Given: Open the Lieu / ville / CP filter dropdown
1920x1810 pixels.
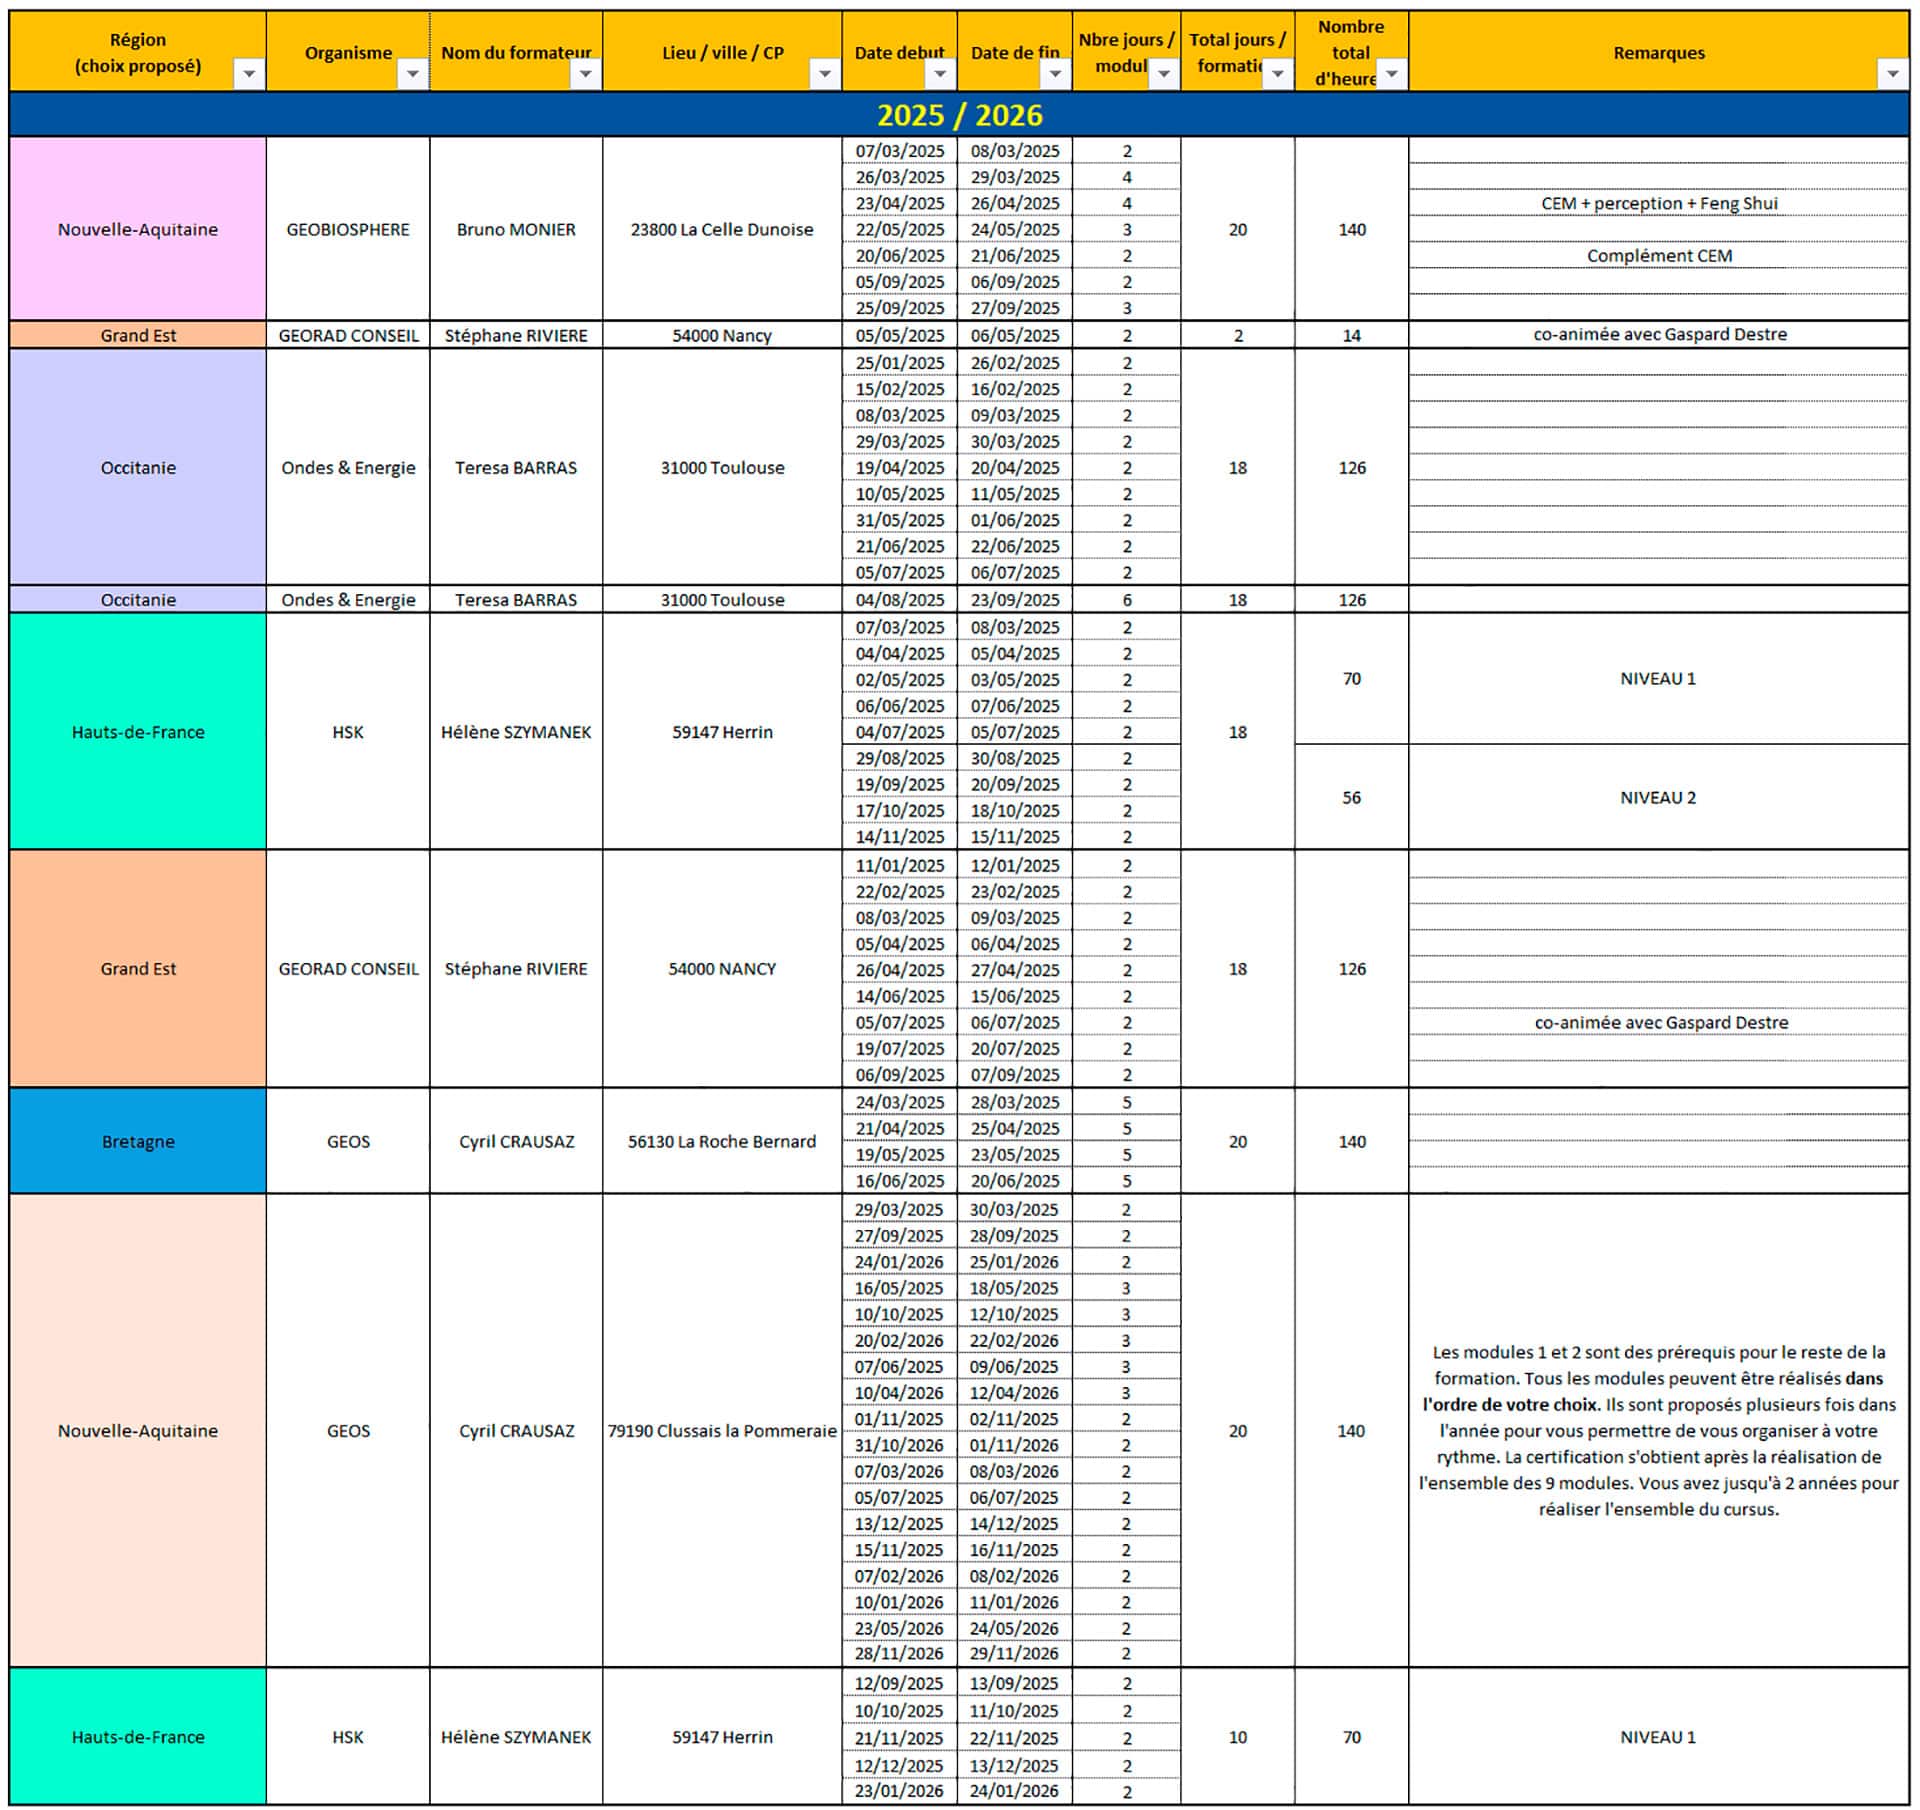Looking at the screenshot, I should pos(824,74).
